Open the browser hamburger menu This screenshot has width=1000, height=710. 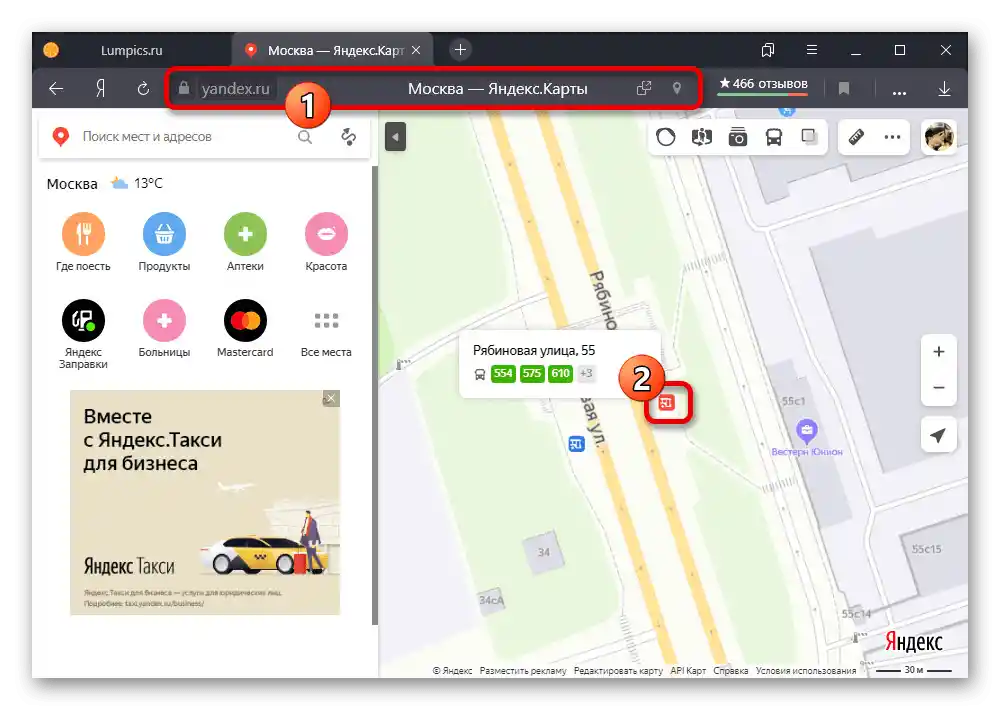pyautogui.click(x=812, y=50)
